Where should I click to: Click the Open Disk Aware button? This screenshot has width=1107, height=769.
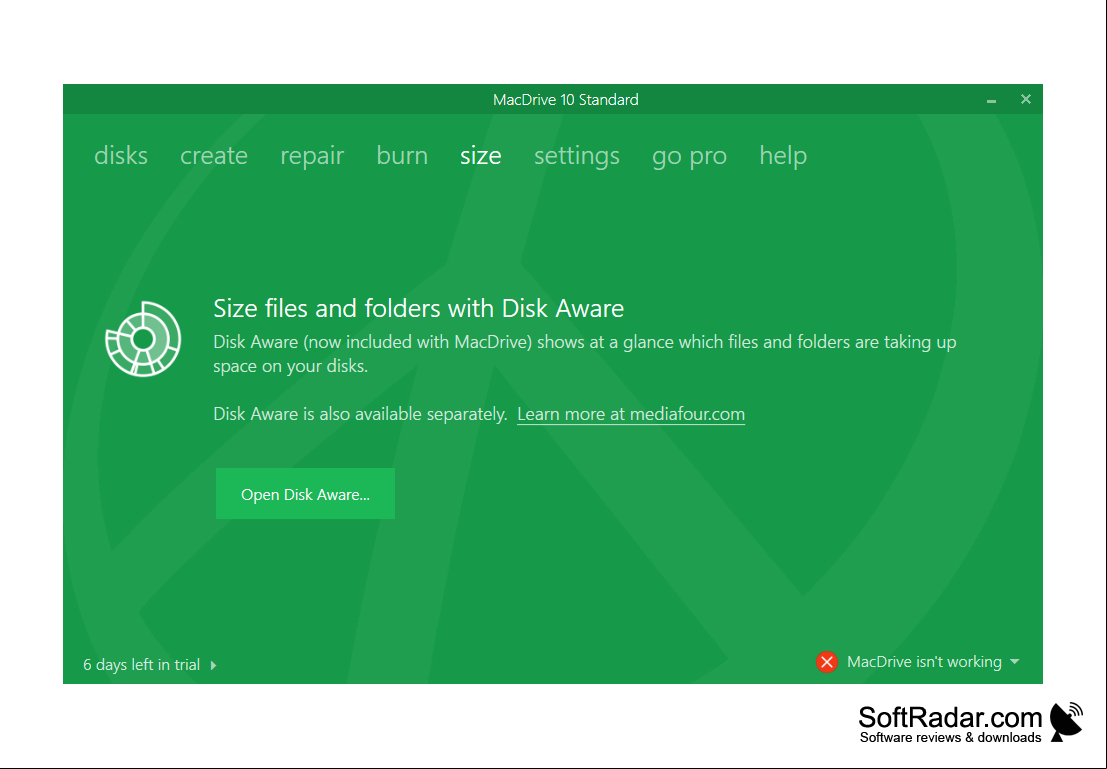(x=305, y=494)
